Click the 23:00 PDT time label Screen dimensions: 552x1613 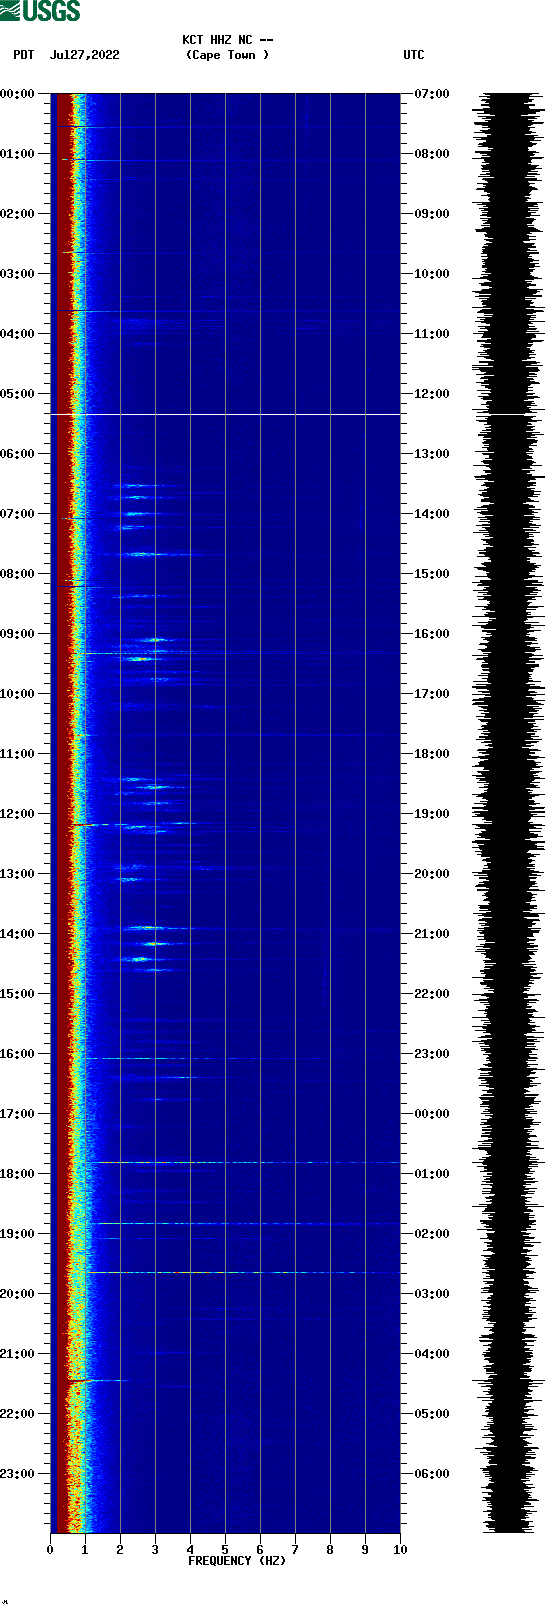[18, 1474]
